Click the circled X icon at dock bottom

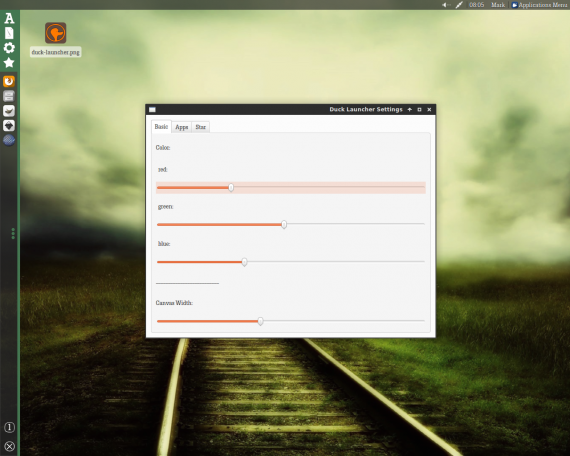coord(9,446)
